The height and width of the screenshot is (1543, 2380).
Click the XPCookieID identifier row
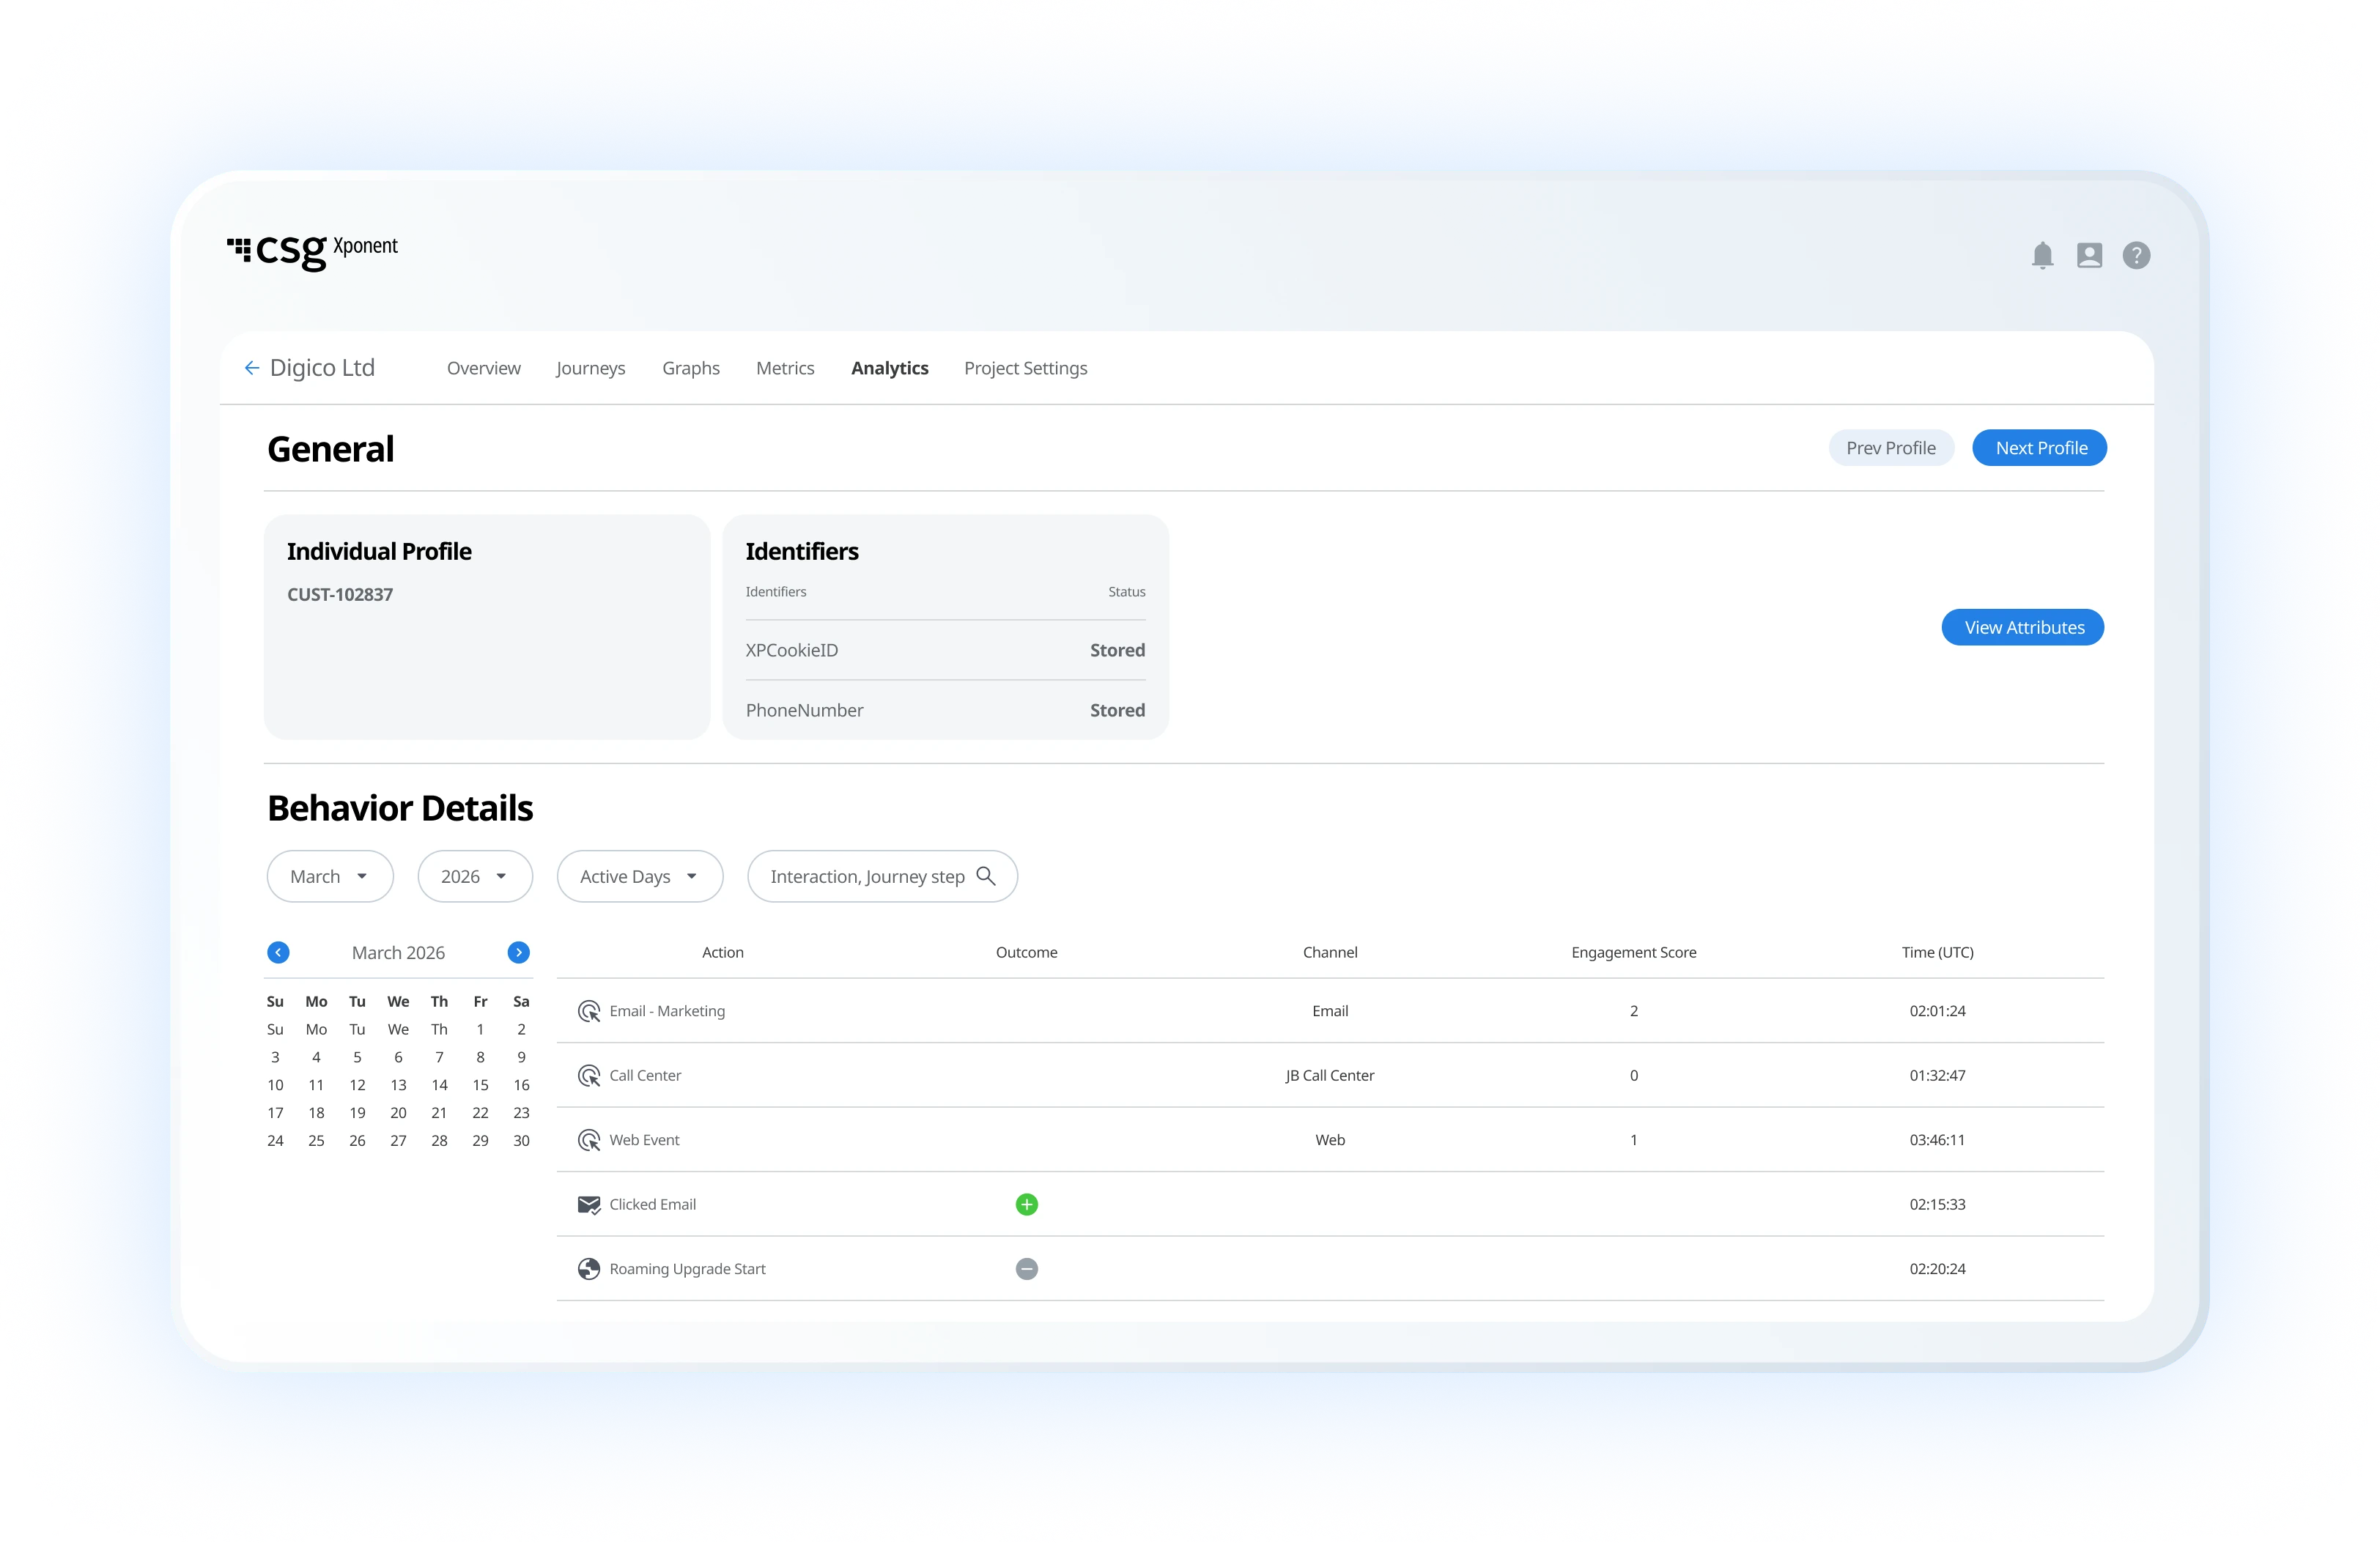[x=945, y=650]
